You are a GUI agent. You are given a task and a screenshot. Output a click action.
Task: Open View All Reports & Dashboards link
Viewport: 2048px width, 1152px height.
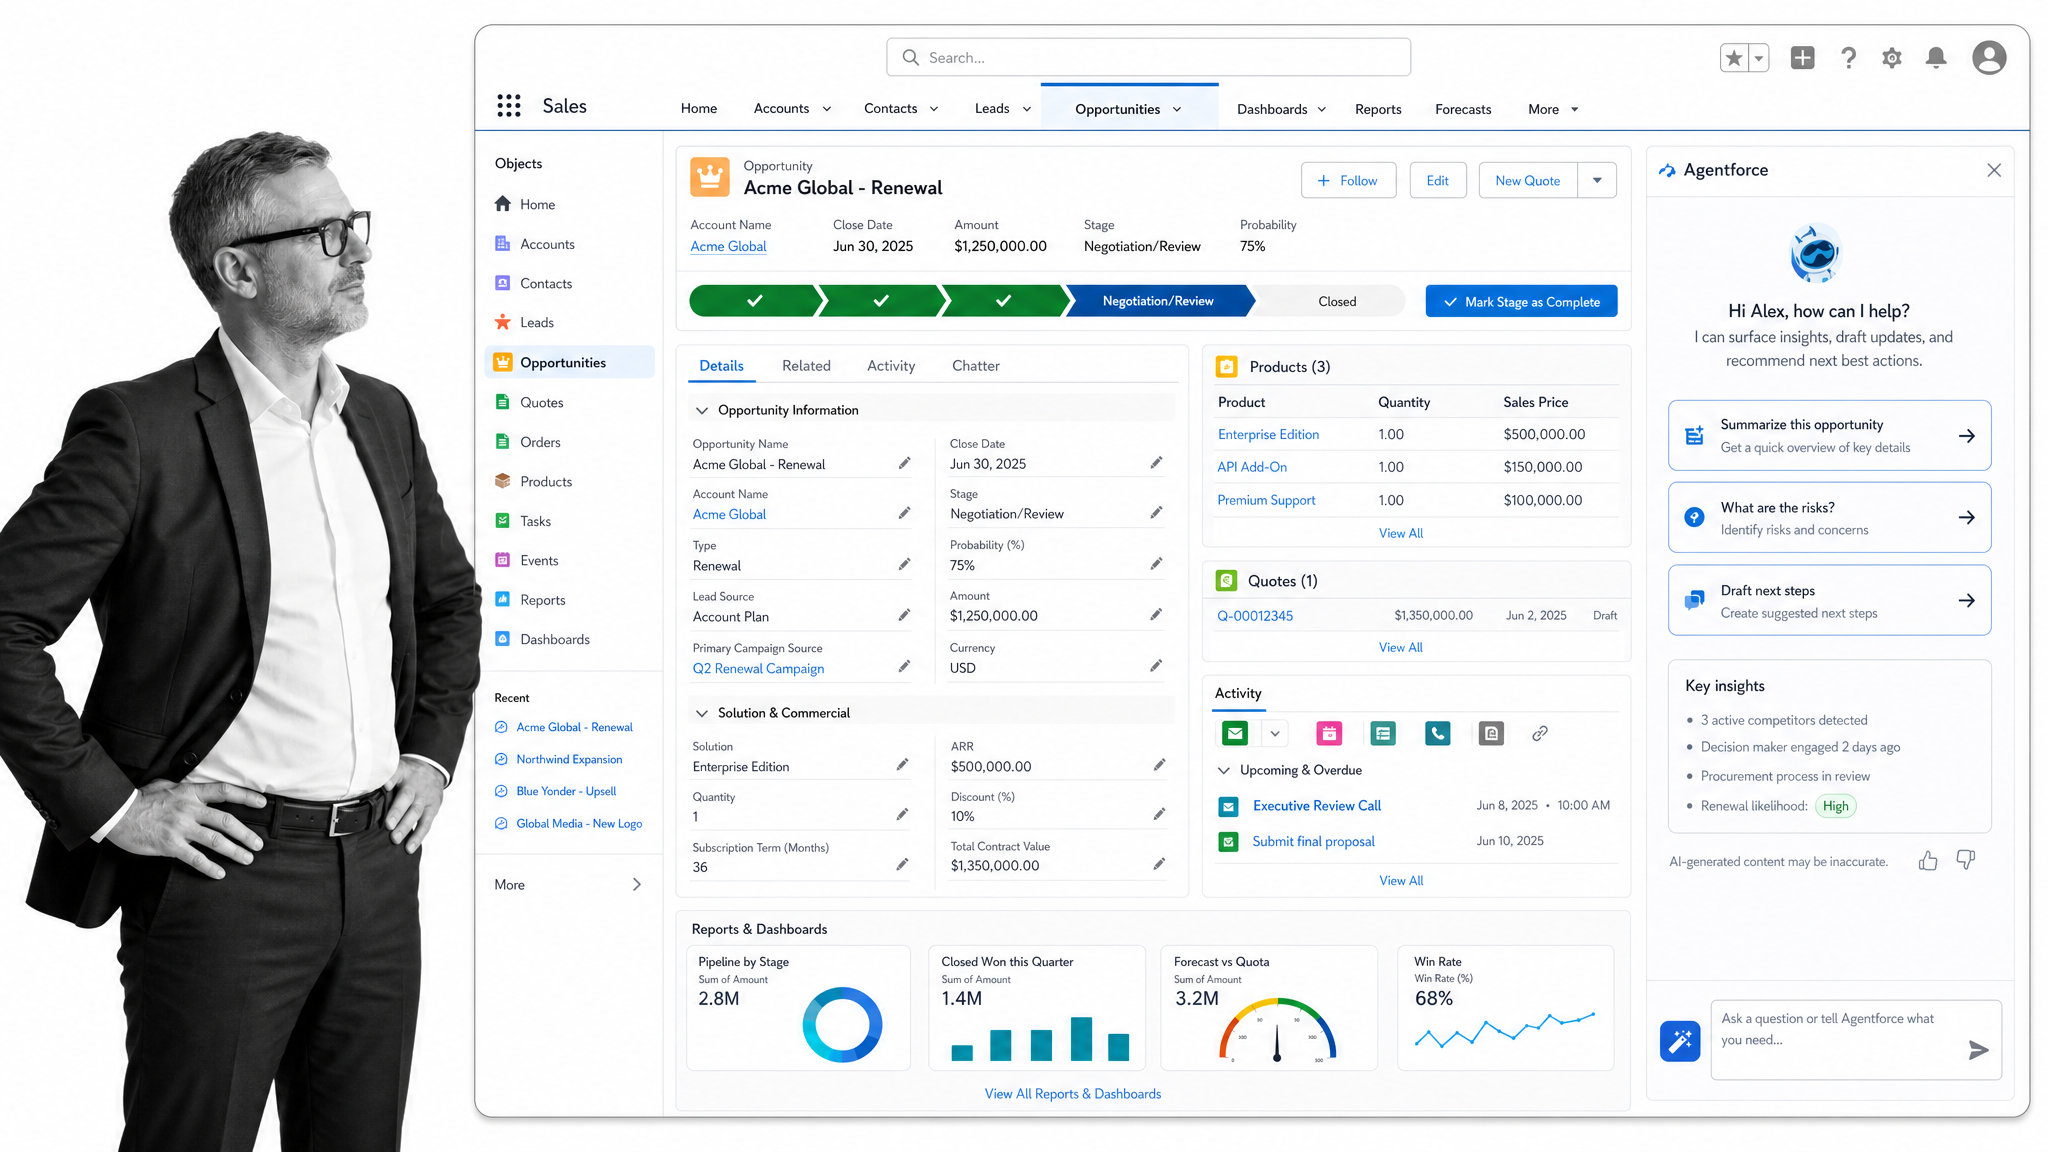coord(1072,1094)
